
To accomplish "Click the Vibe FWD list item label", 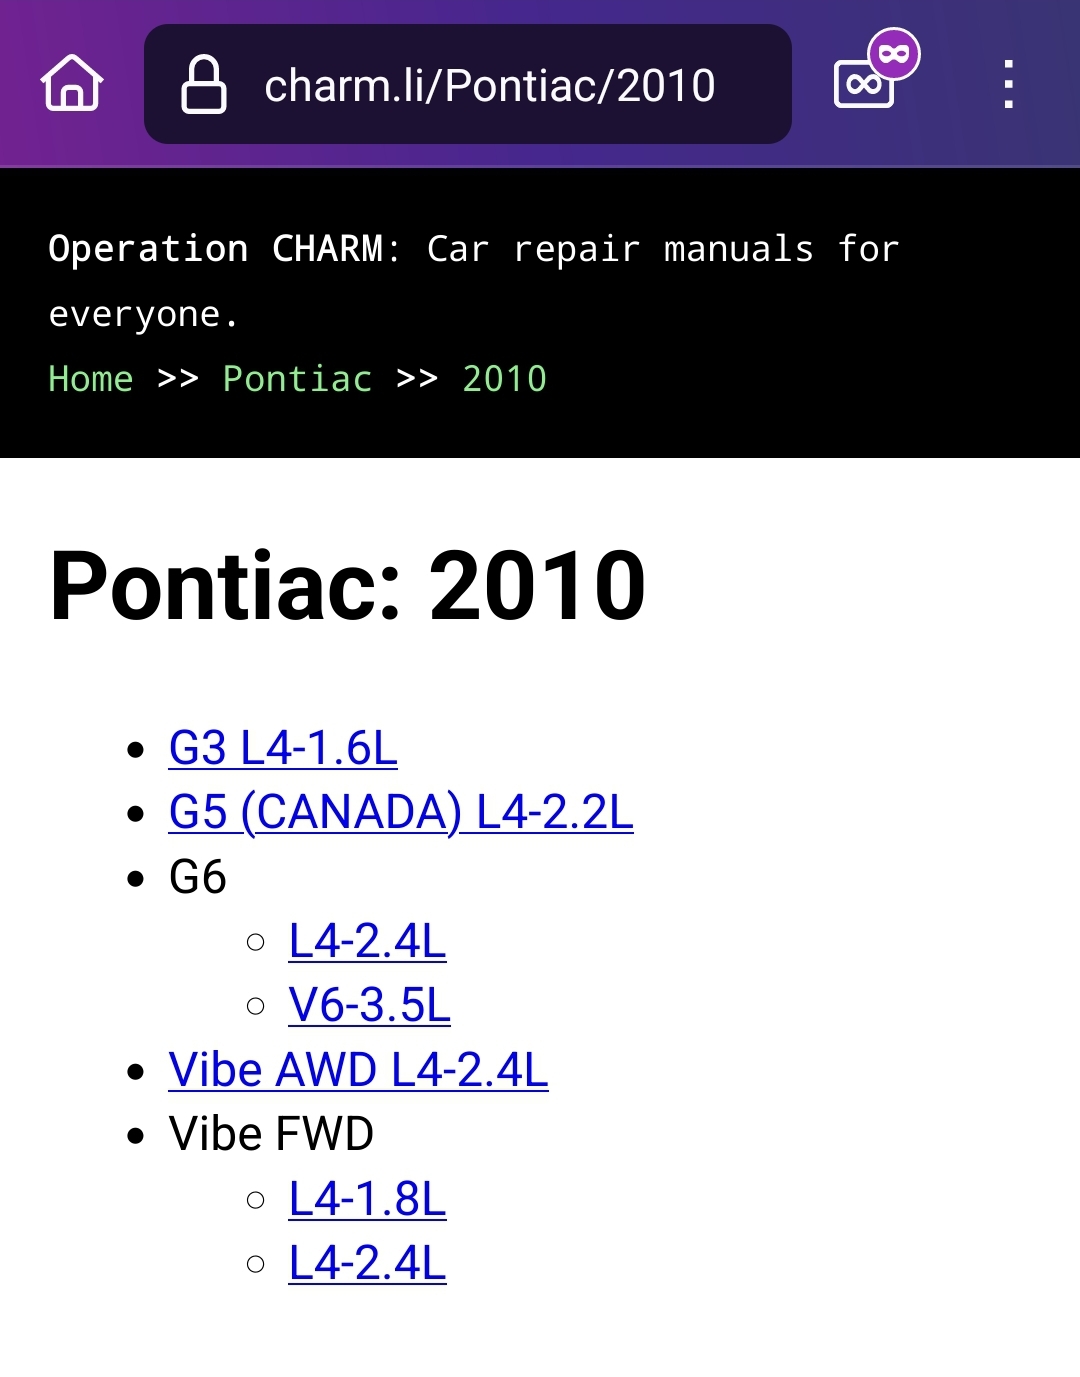I will click(271, 1134).
